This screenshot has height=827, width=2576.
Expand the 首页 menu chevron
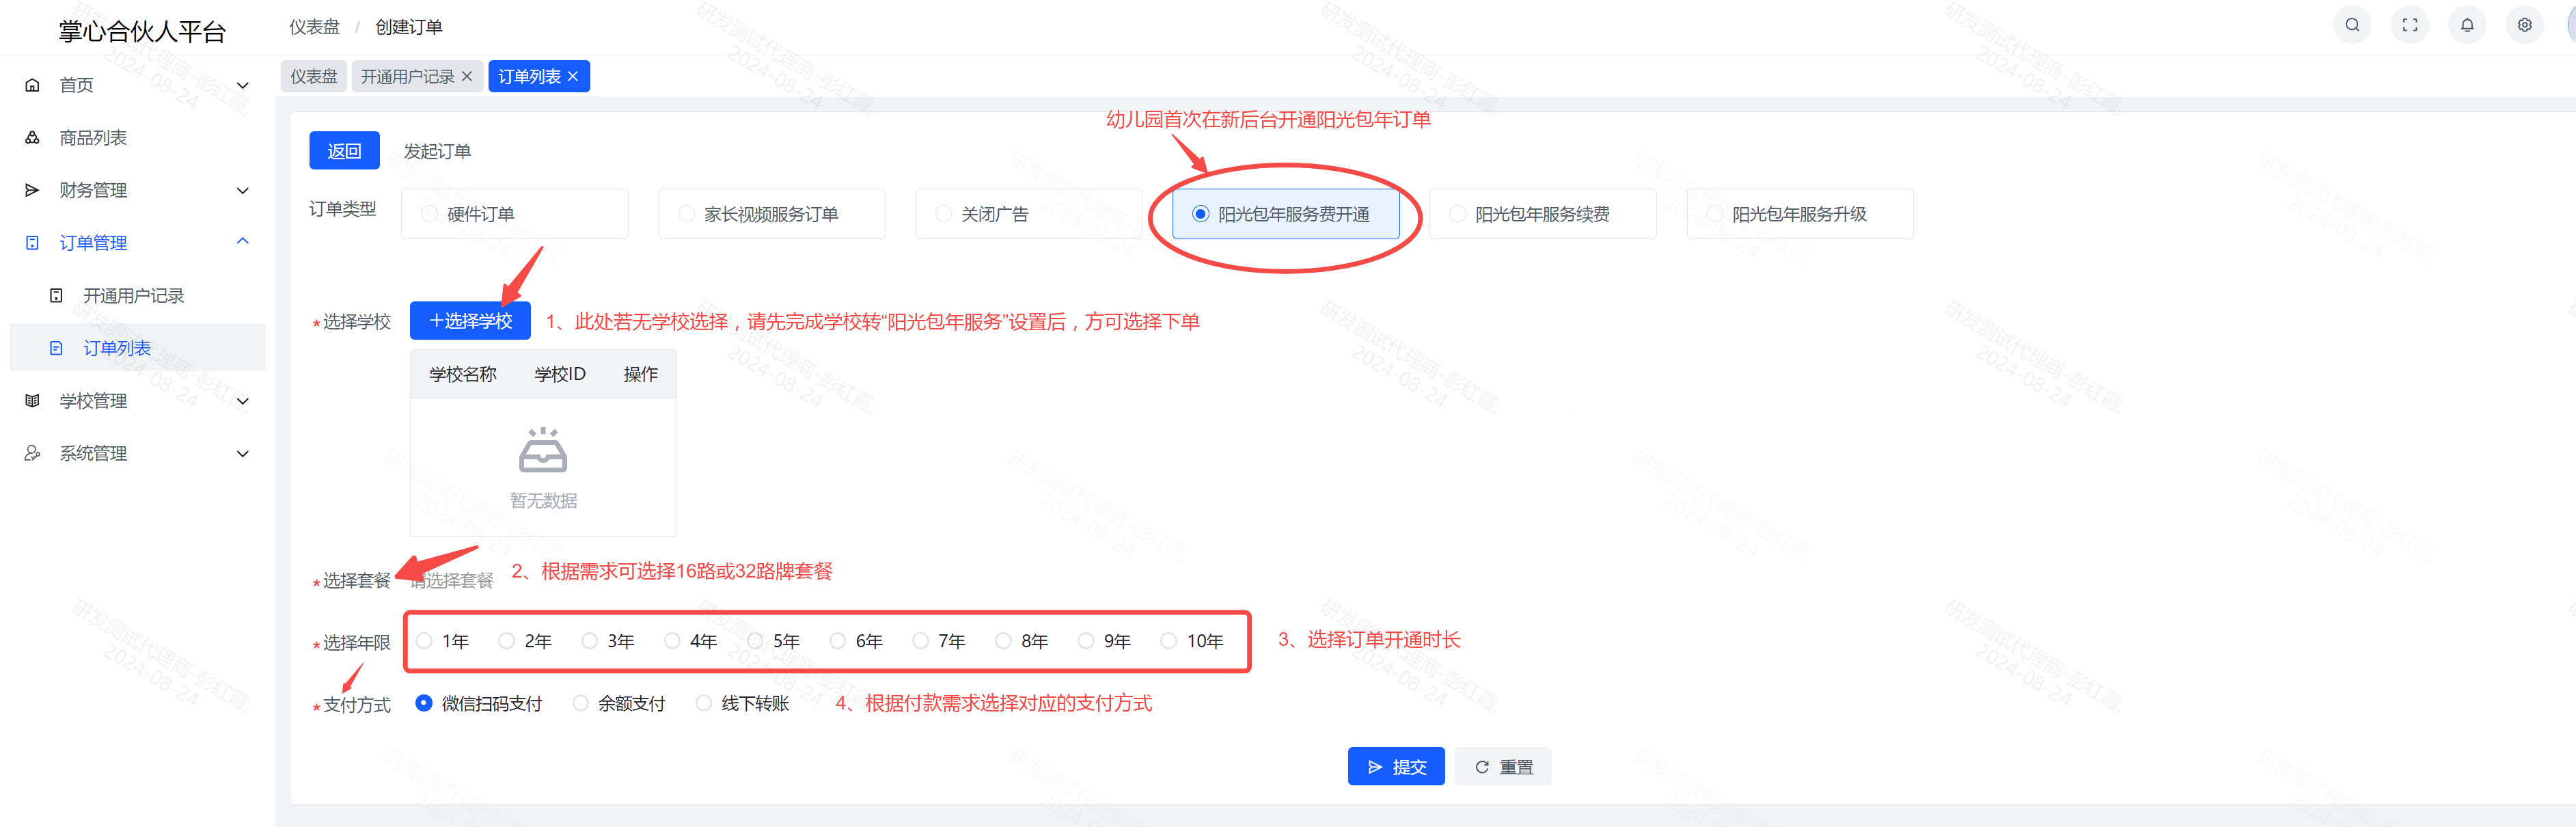point(242,85)
